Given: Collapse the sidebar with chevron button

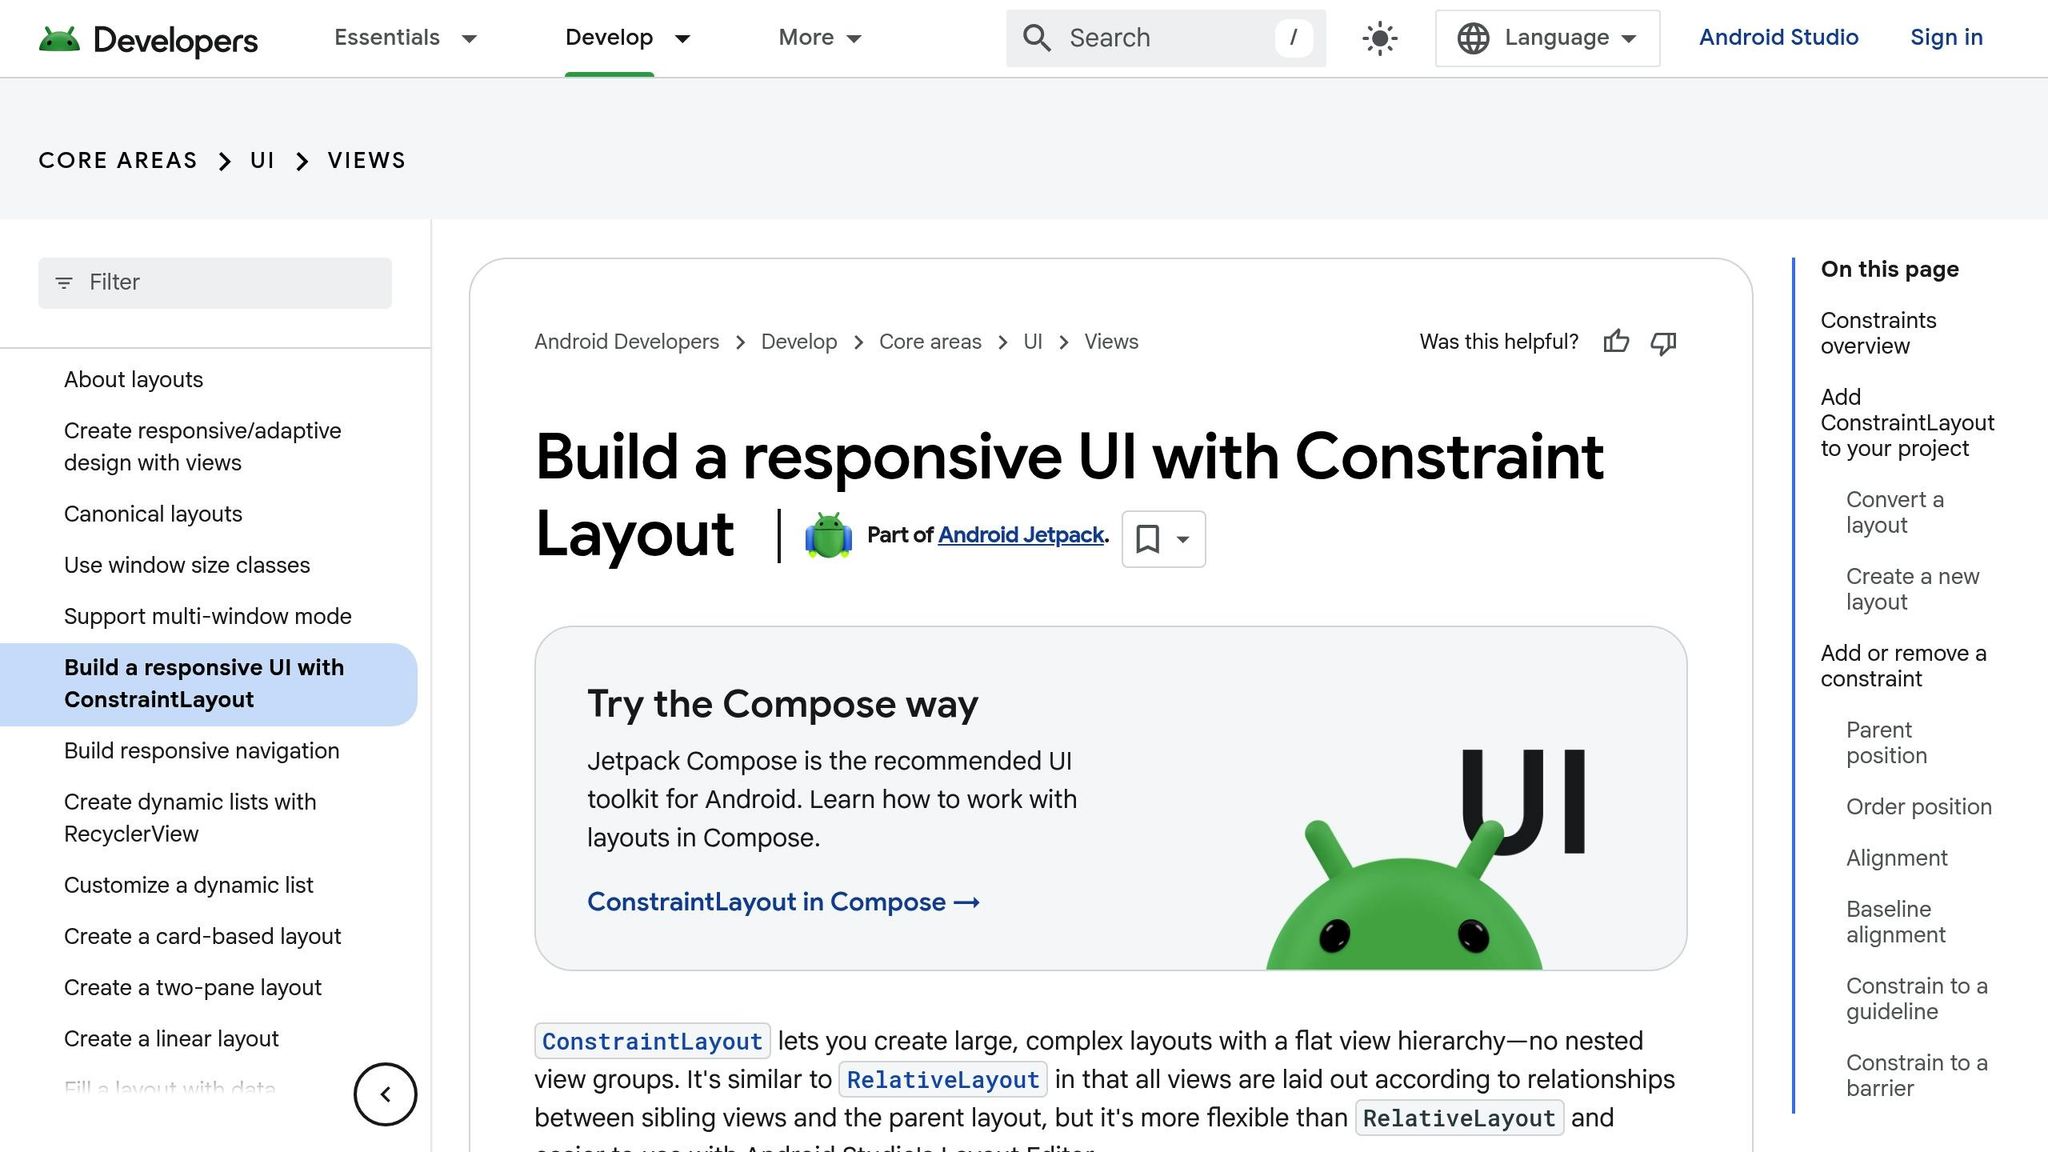Looking at the screenshot, I should click(385, 1094).
